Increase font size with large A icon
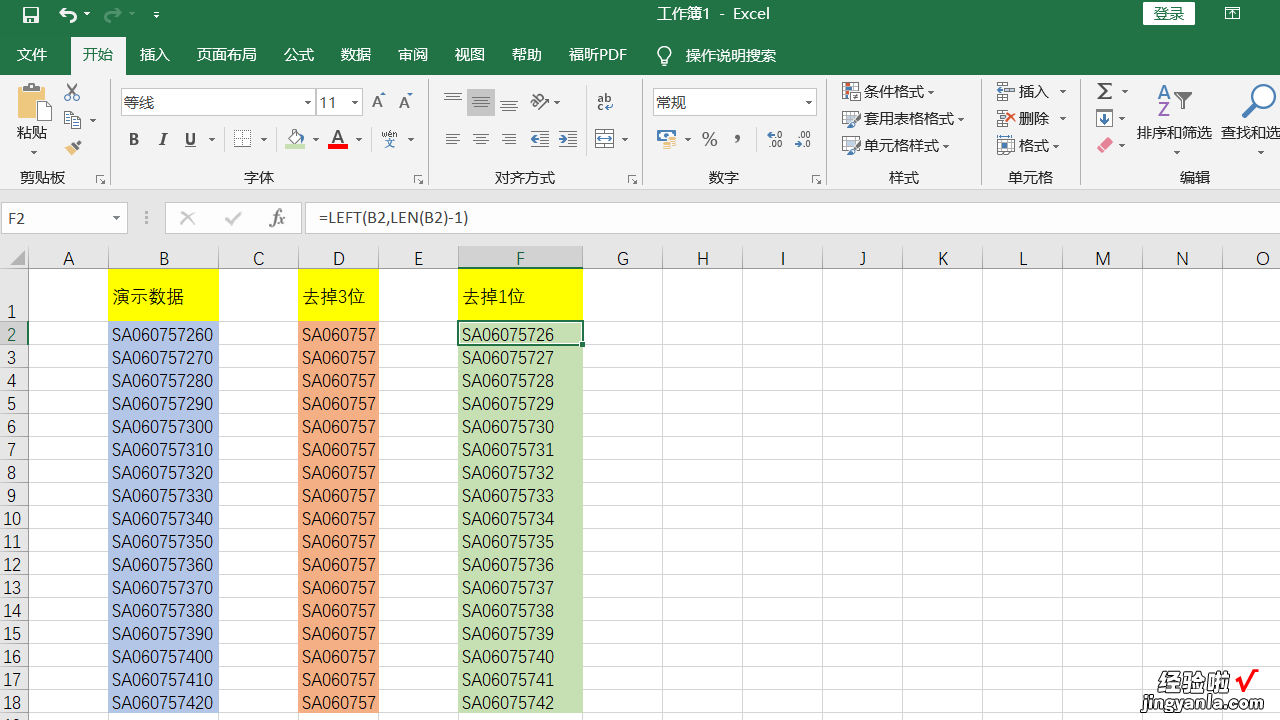Screen dimensions: 1280x720 pyautogui.click(x=378, y=102)
